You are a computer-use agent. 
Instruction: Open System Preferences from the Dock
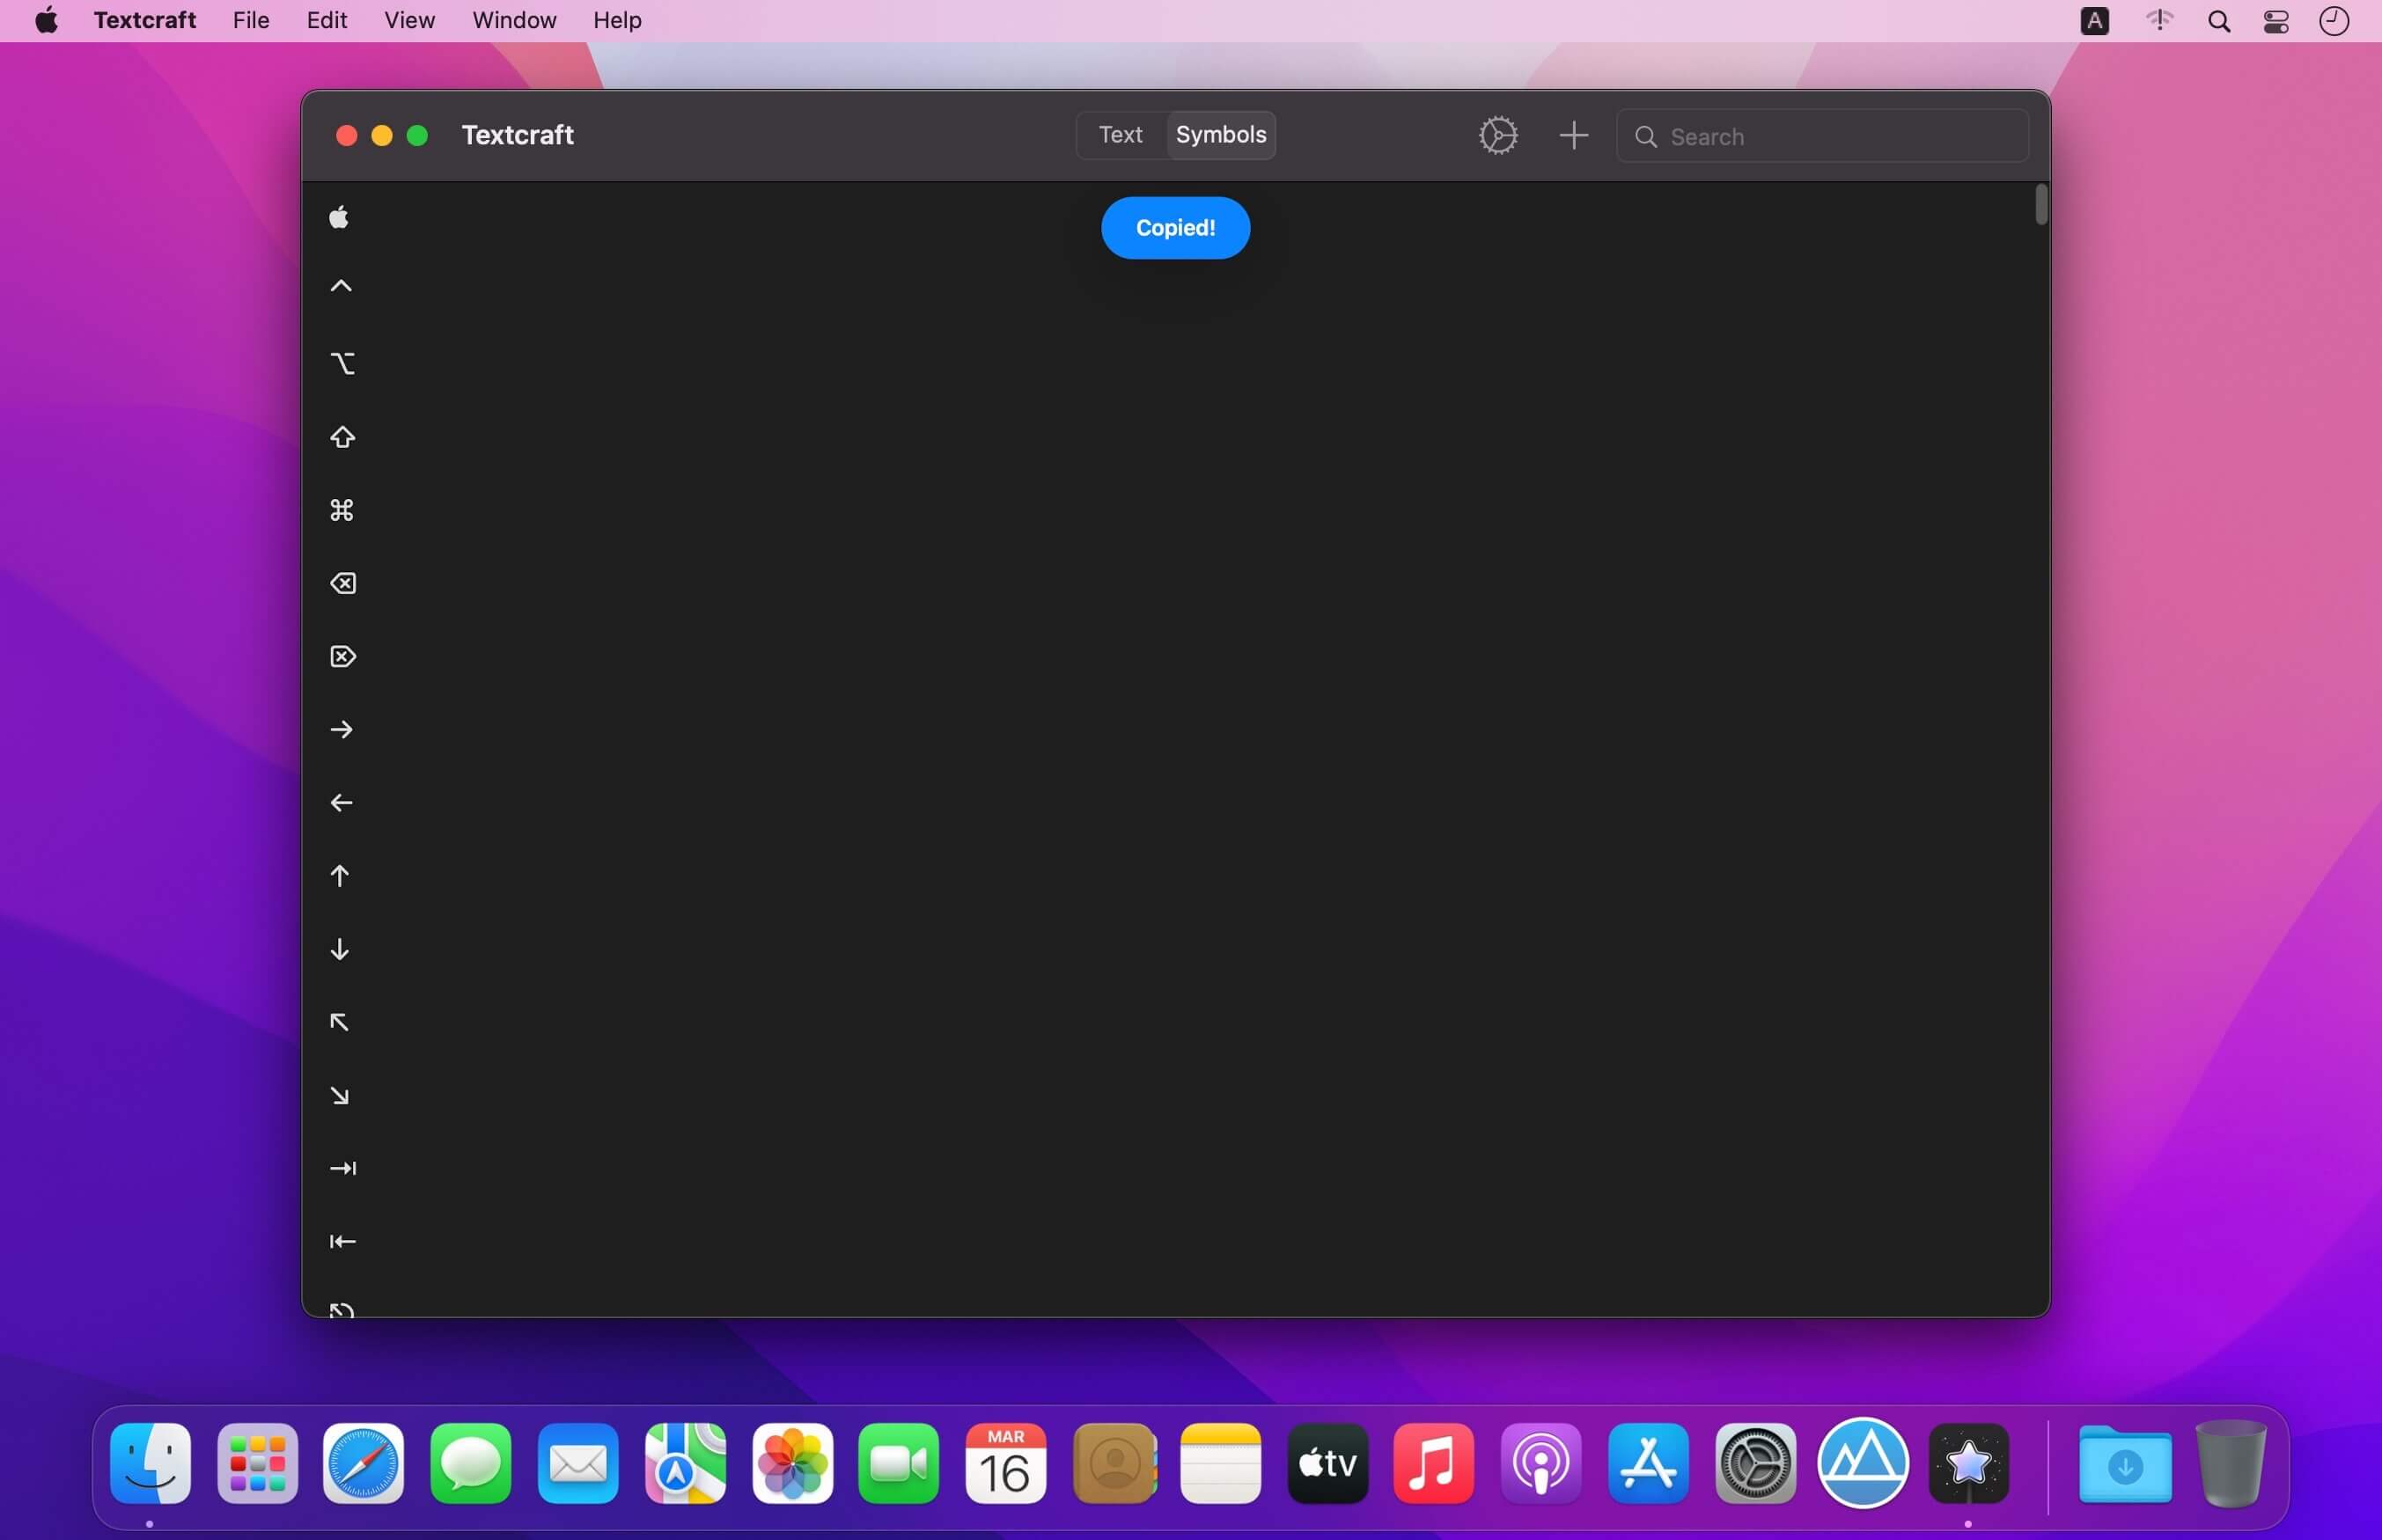coord(1756,1464)
